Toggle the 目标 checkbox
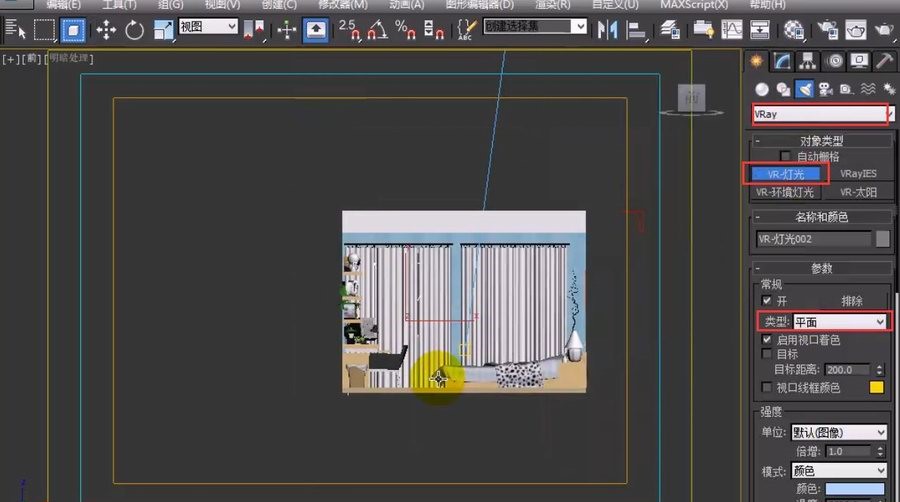Viewport: 900px width, 502px height. point(767,353)
